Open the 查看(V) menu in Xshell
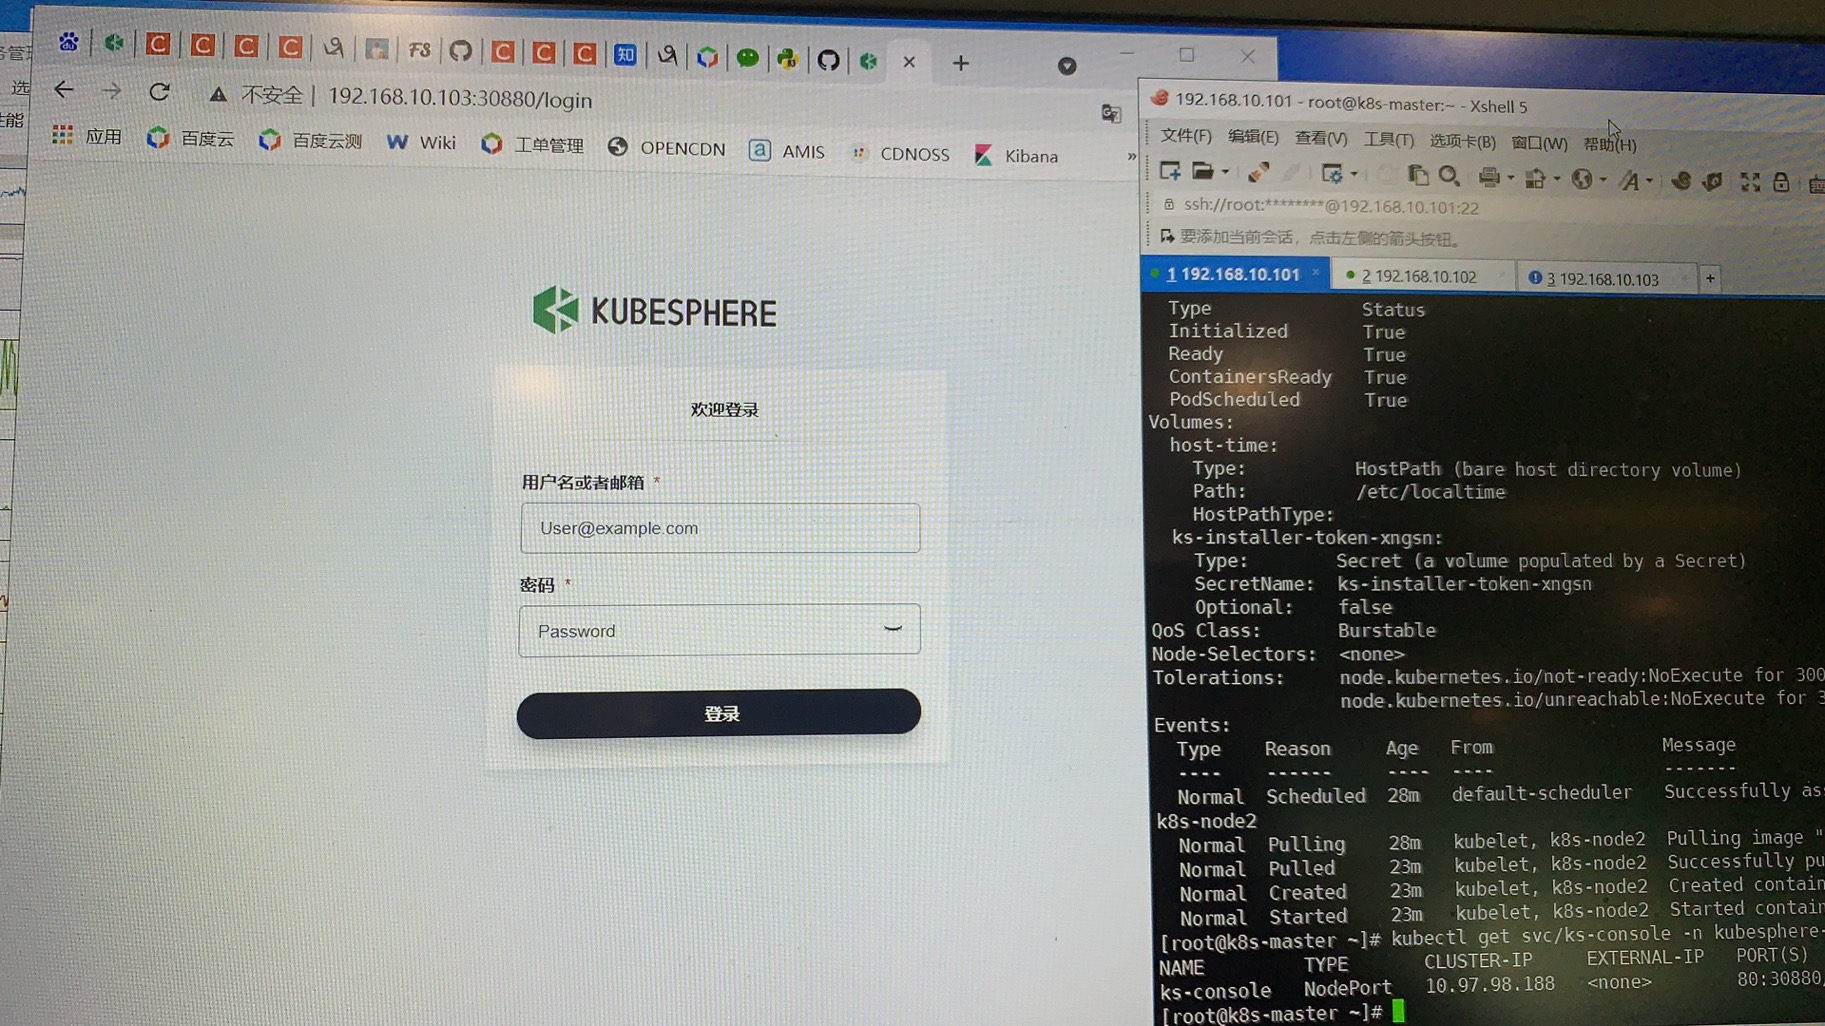 pyautogui.click(x=1321, y=138)
